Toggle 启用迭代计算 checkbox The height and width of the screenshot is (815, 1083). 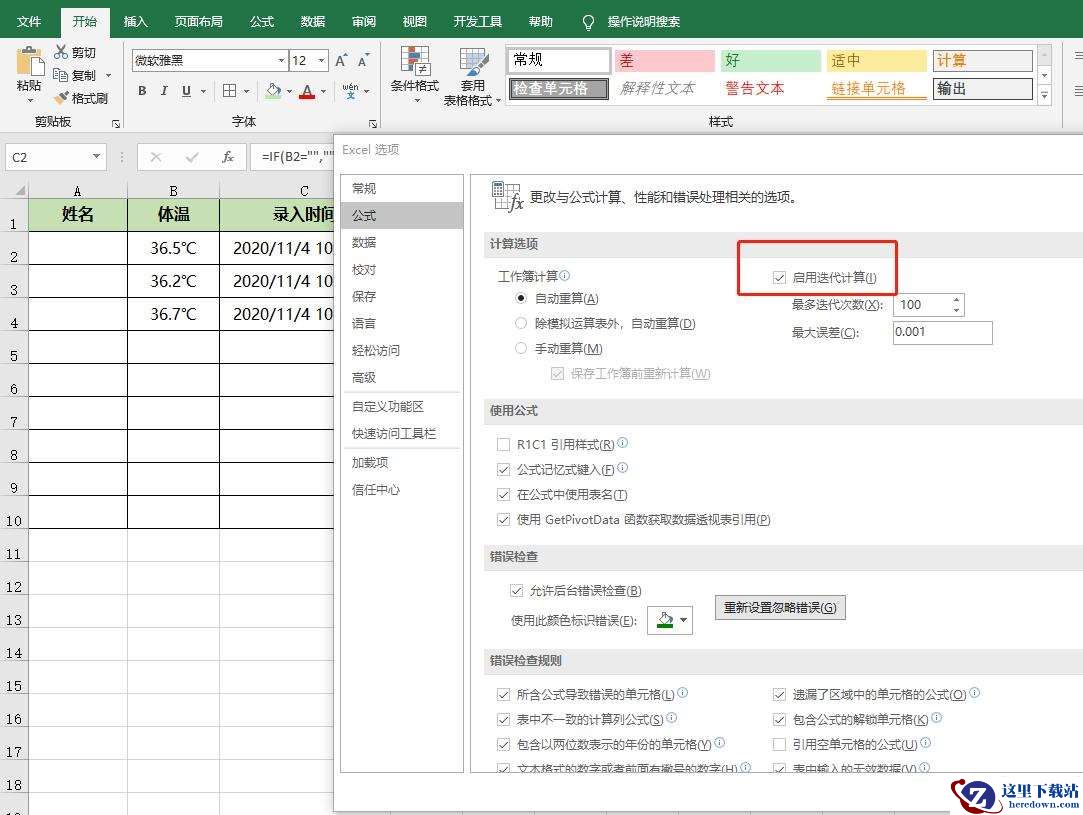point(779,278)
